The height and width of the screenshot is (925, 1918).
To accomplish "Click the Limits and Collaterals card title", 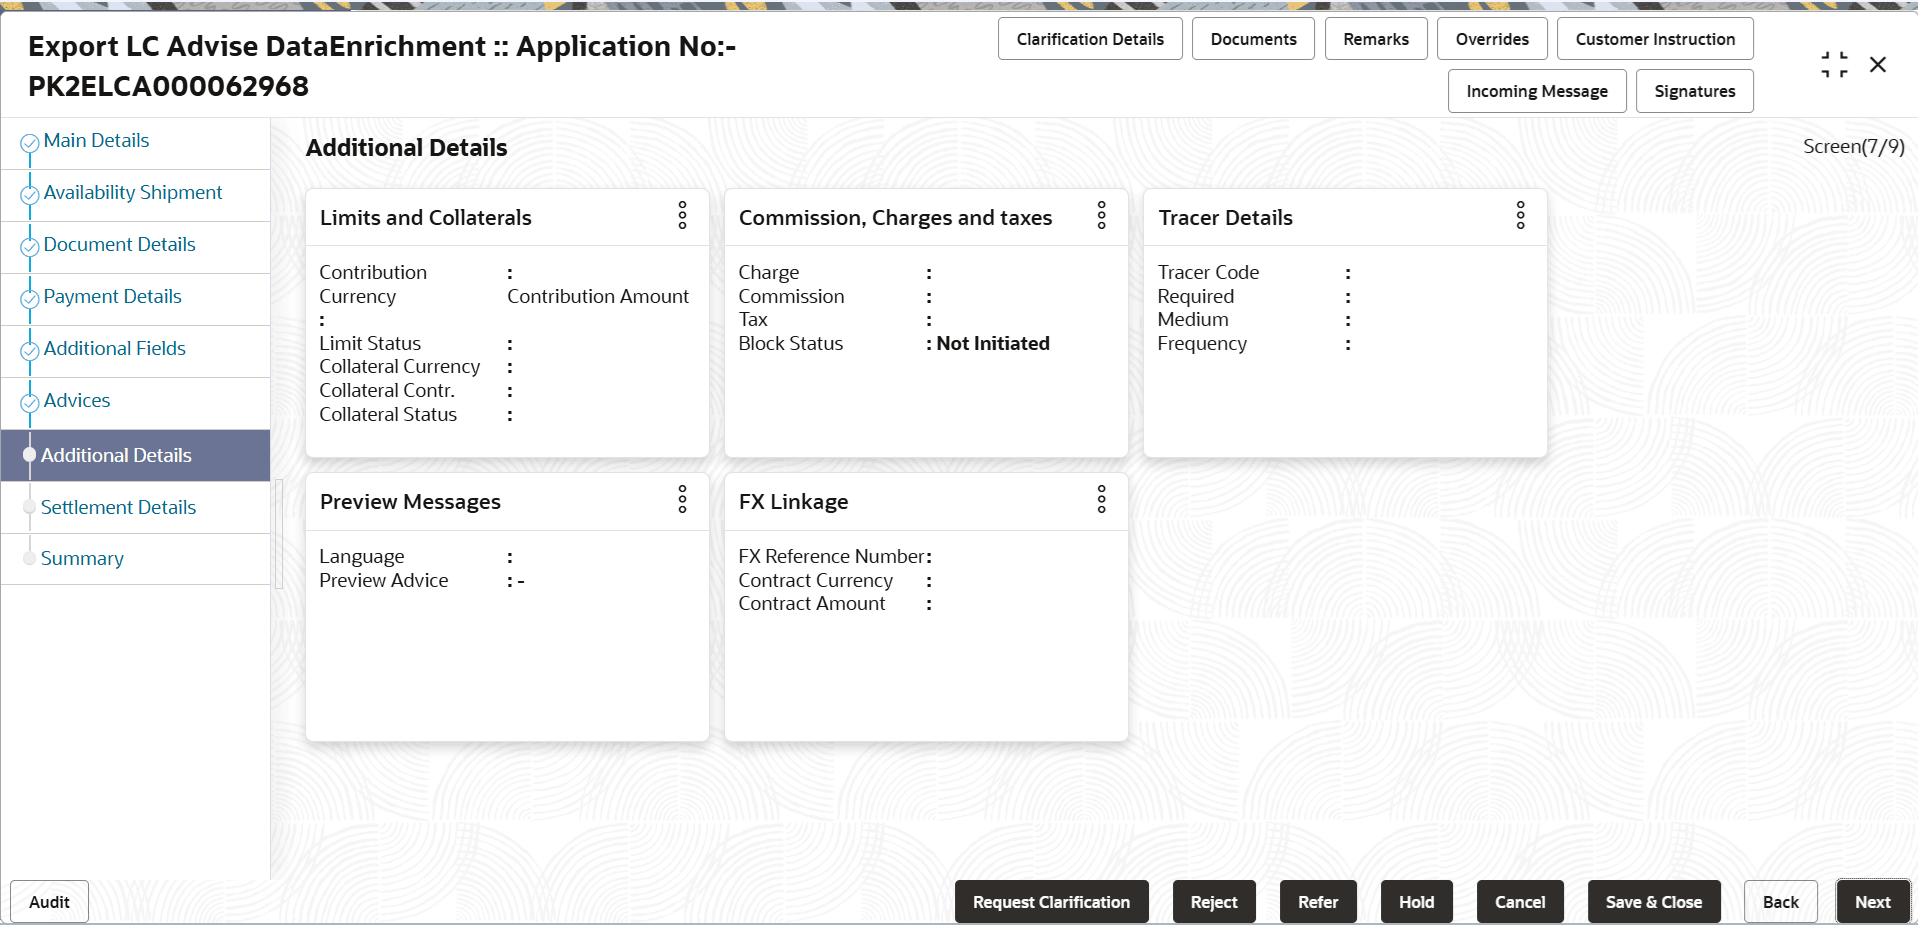I will [x=426, y=218].
